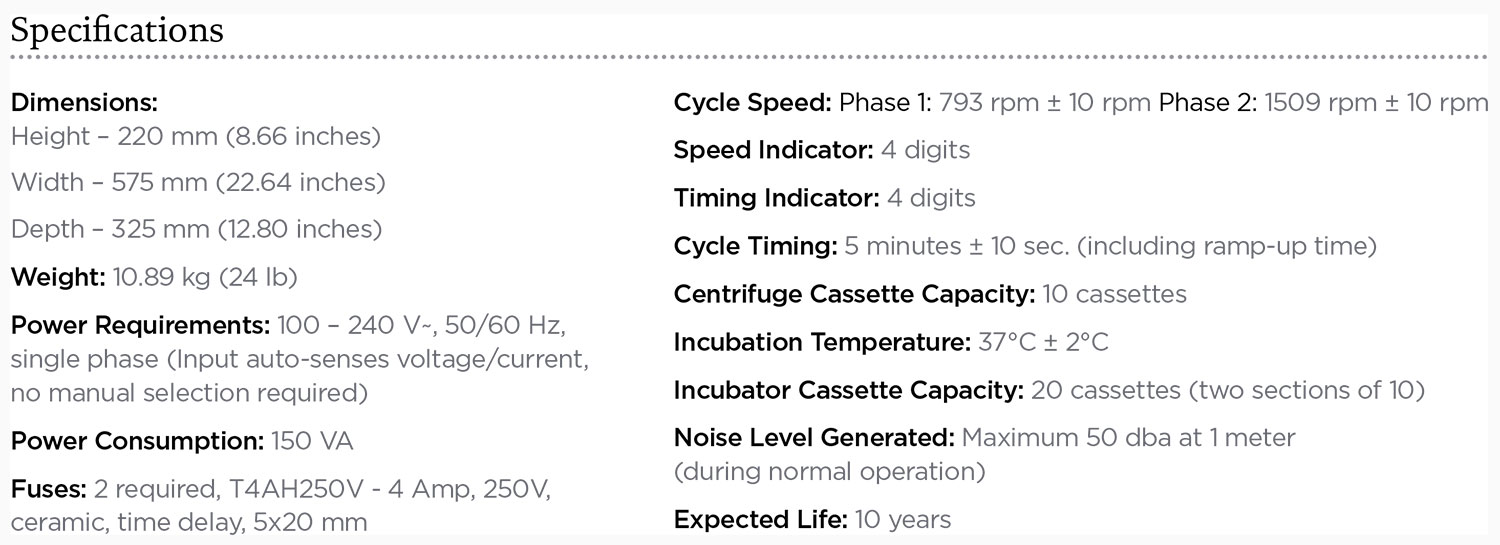Image resolution: width=1500 pixels, height=545 pixels.
Task: Click the Speed Indicator label
Action: click(x=774, y=150)
